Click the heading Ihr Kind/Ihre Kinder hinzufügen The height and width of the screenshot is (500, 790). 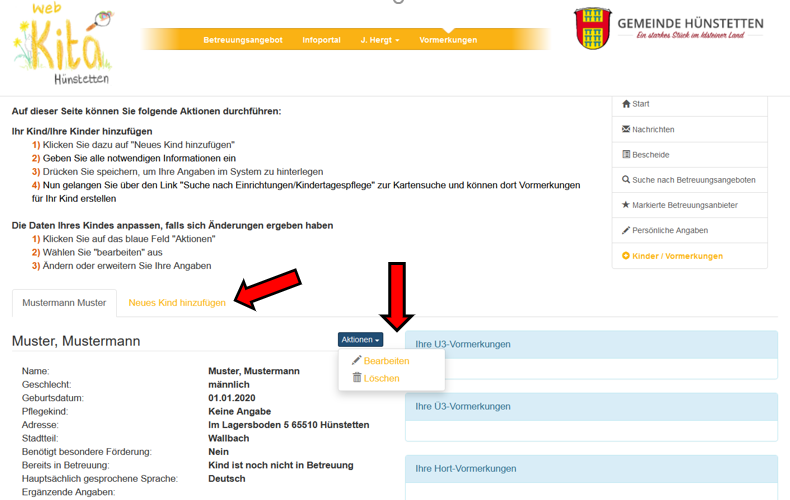[x=82, y=132]
